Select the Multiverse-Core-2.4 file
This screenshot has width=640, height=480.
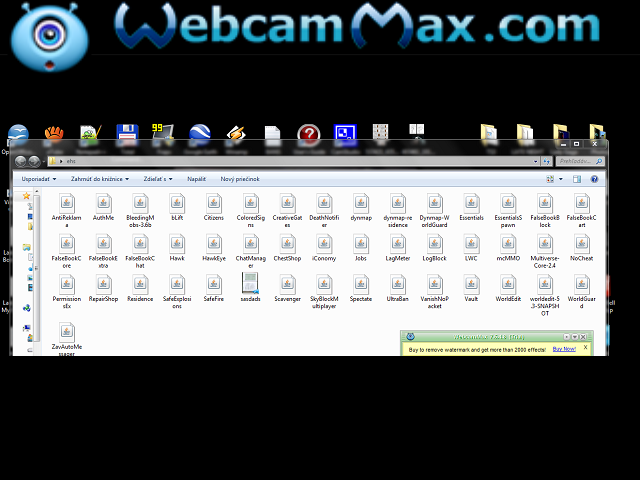point(545,251)
